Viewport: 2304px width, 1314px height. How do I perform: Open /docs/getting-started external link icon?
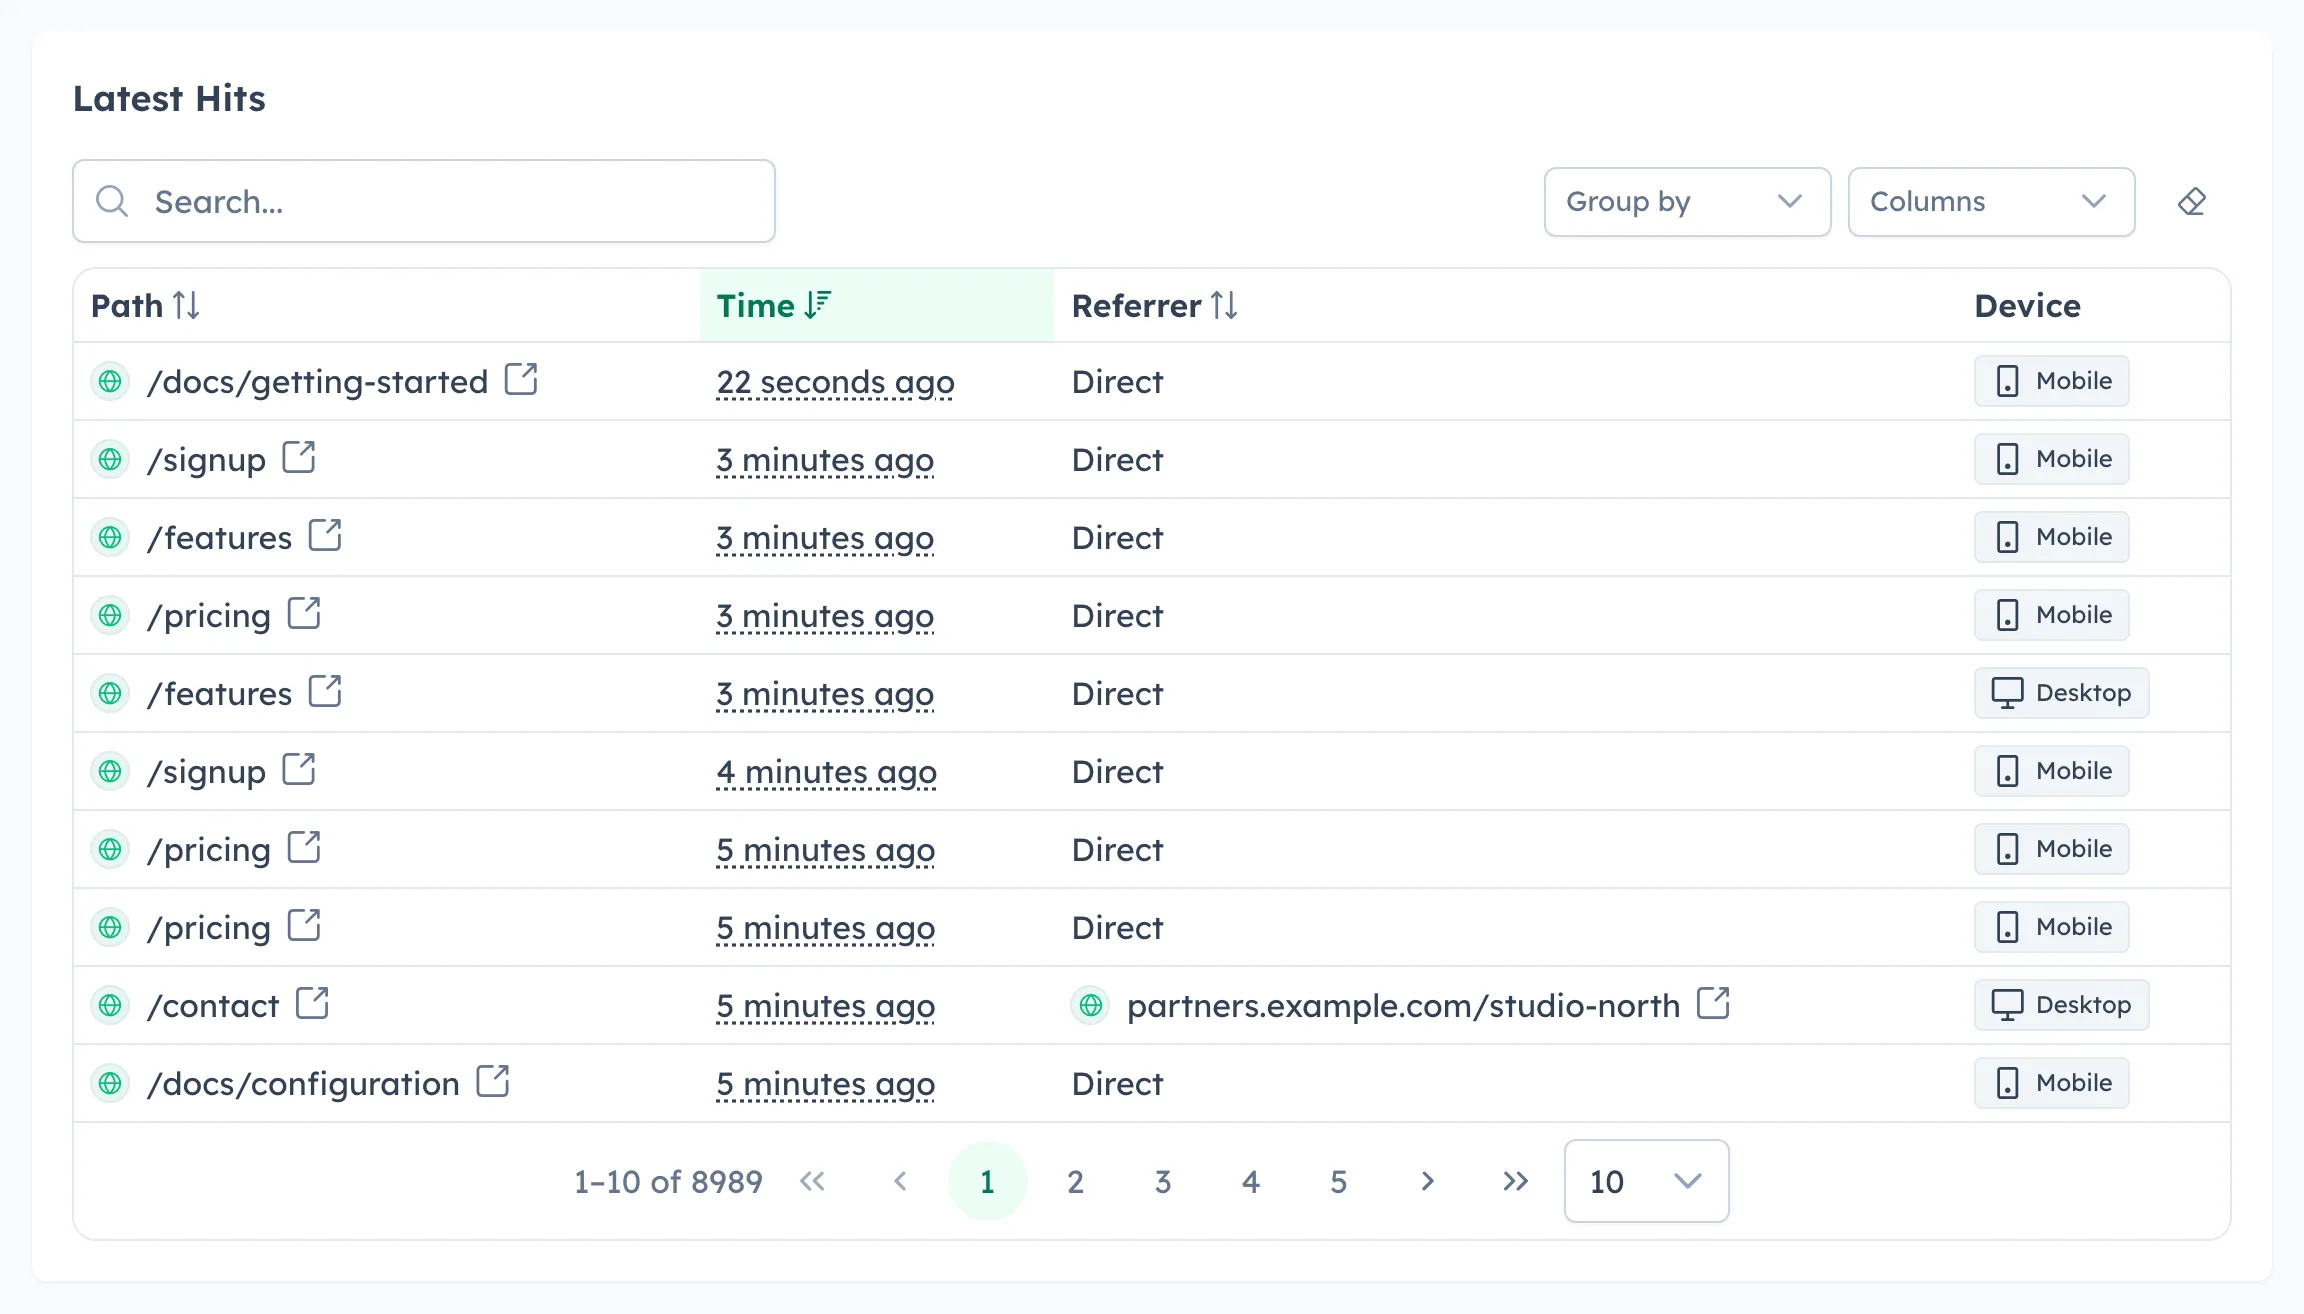[521, 379]
